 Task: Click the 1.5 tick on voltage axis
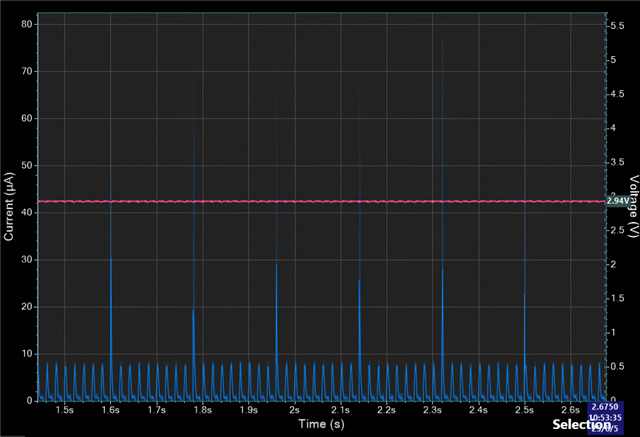tap(617, 298)
